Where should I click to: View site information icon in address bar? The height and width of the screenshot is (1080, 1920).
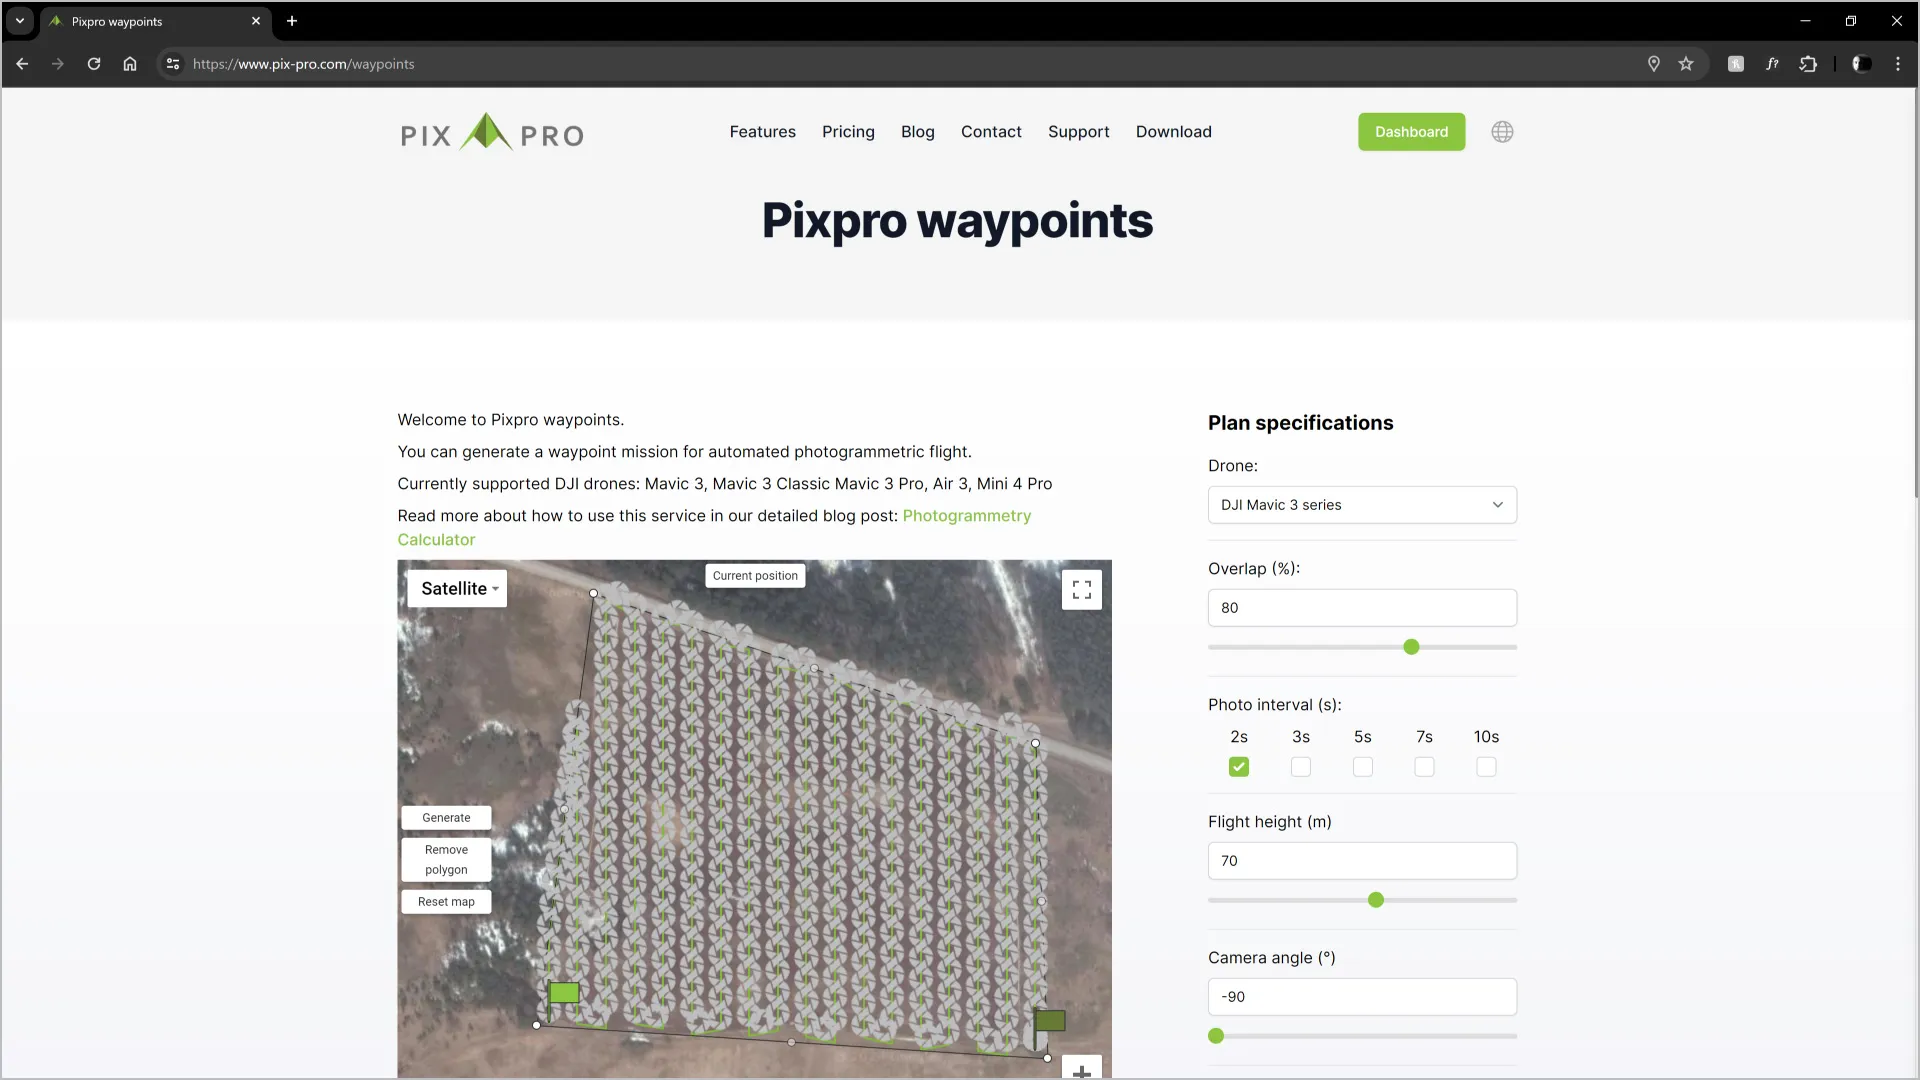pyautogui.click(x=173, y=64)
